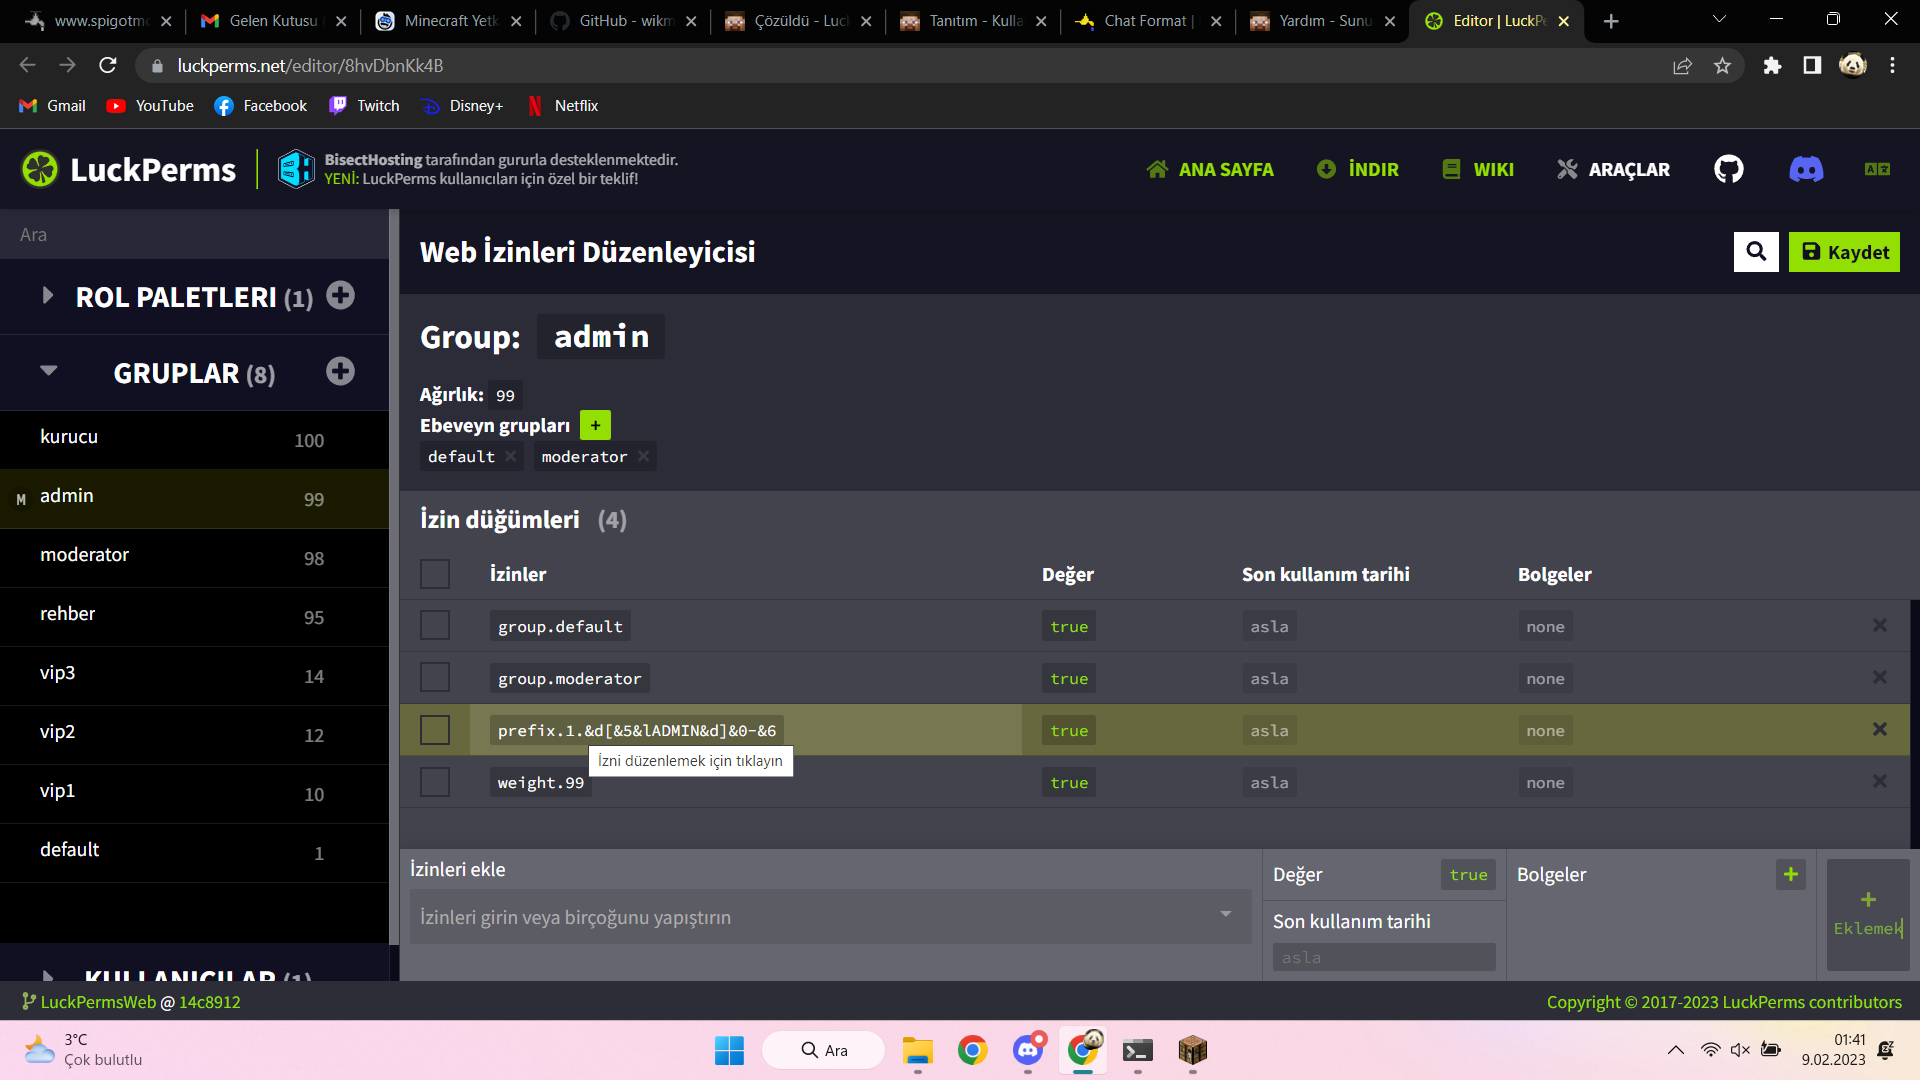The image size is (1920, 1080).
Task: Open the İNDİR navigation item
Action: 1357,169
